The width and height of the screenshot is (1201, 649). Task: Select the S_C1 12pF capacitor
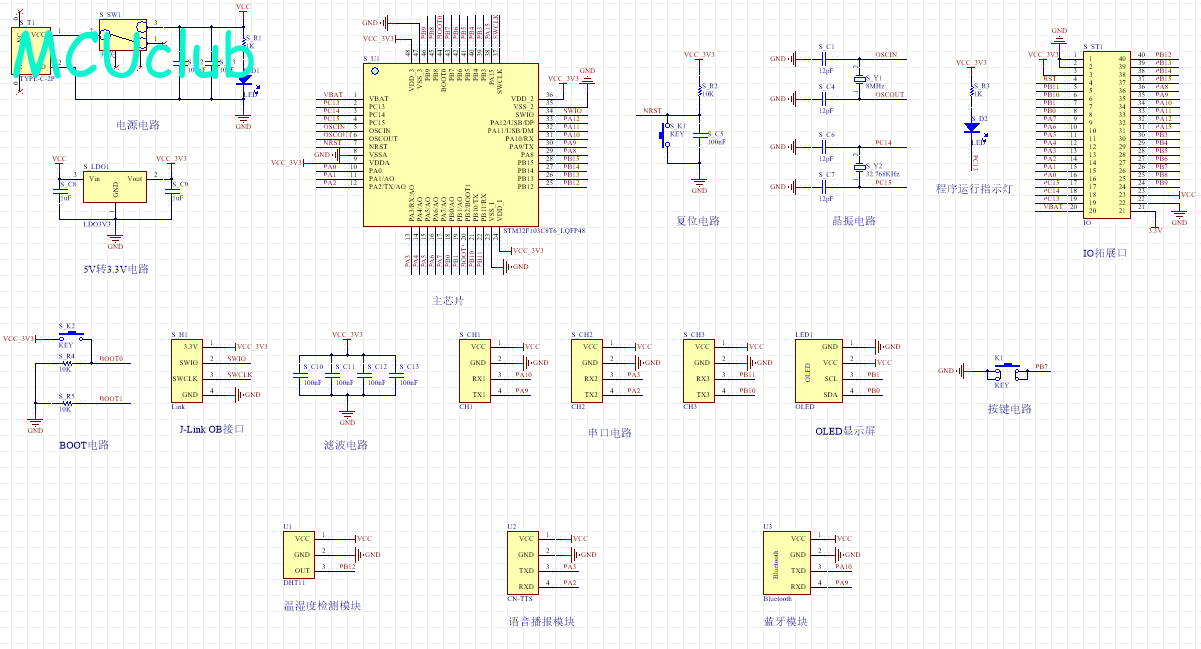[x=823, y=59]
